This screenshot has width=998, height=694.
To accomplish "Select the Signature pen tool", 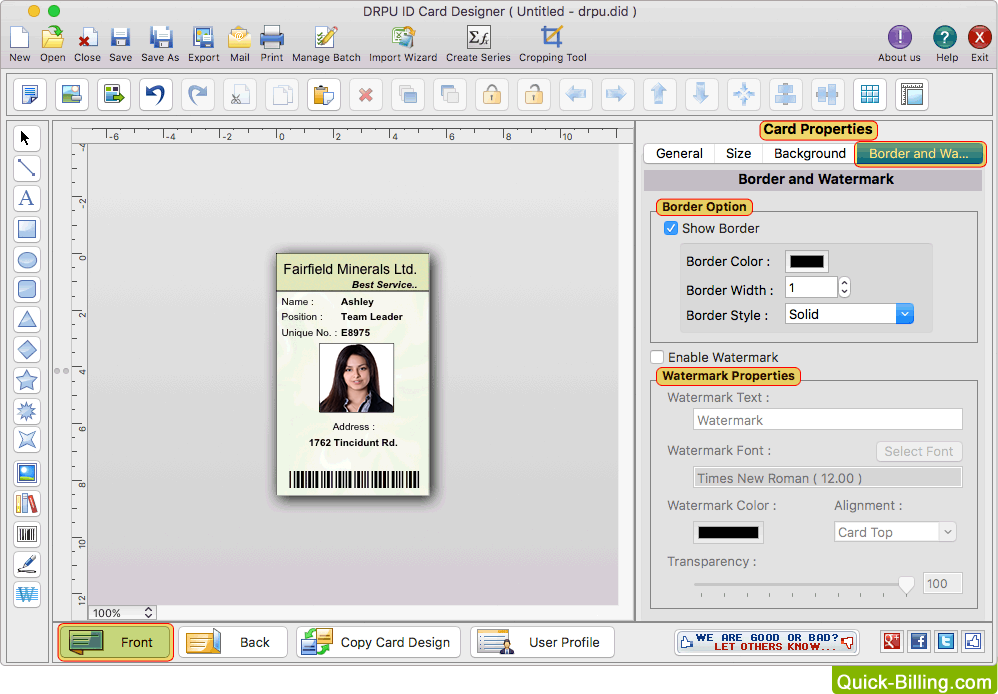I will pyautogui.click(x=26, y=564).
